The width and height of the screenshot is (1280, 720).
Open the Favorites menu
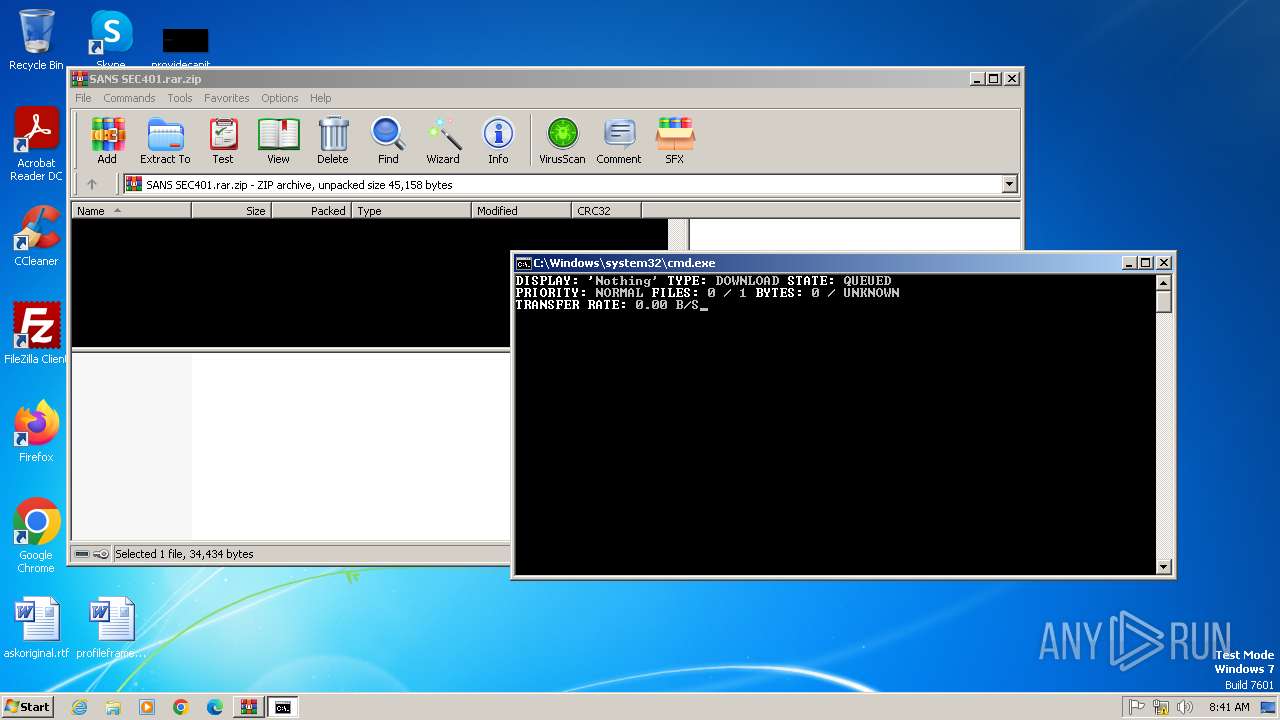[x=227, y=98]
